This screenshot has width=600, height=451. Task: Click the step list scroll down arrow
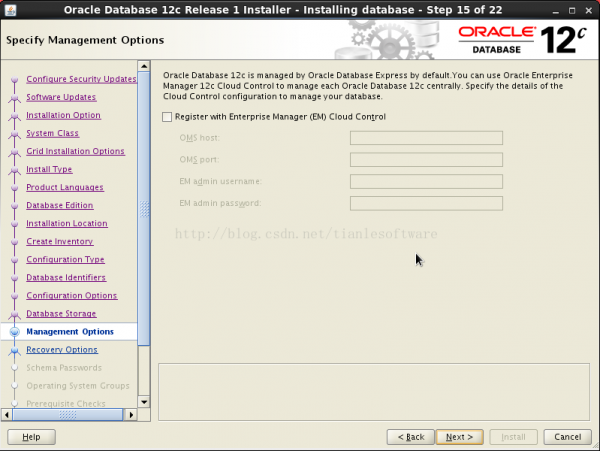point(144,402)
